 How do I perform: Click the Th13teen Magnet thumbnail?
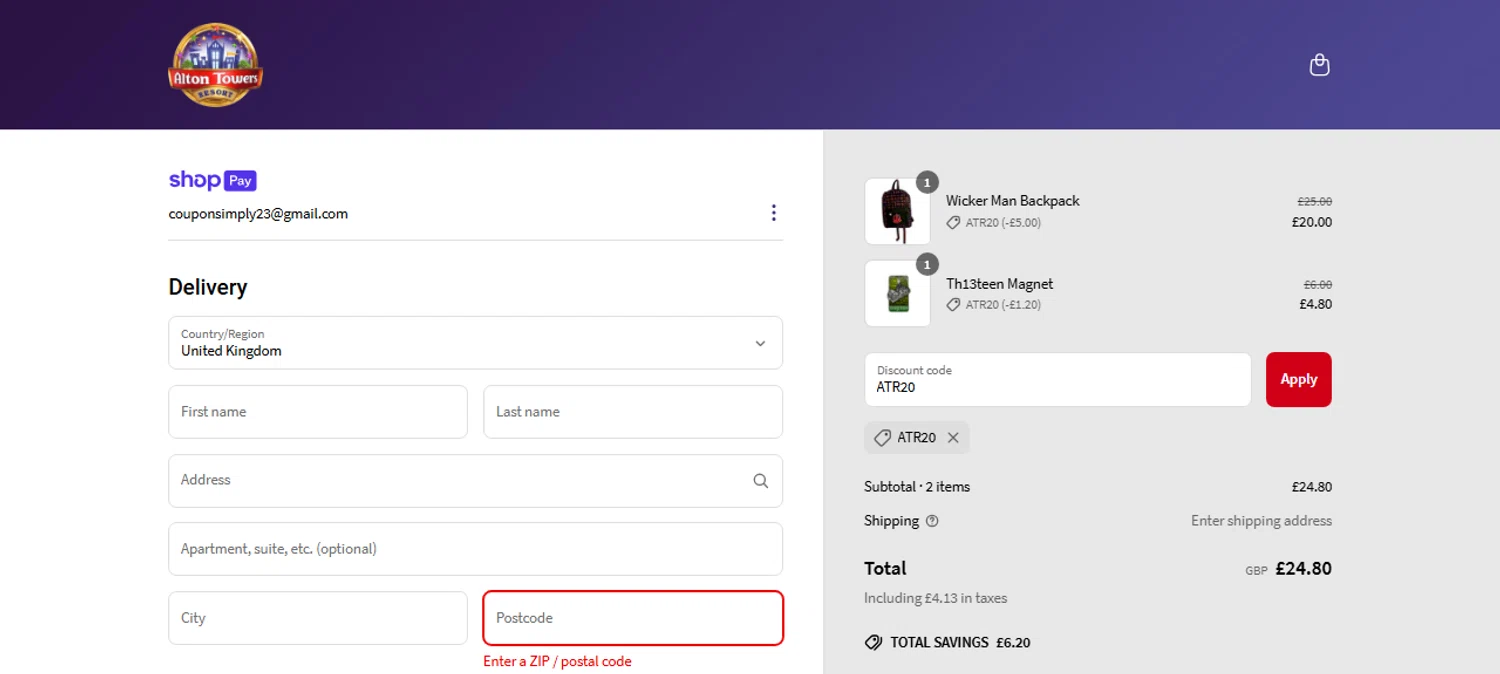click(x=897, y=293)
